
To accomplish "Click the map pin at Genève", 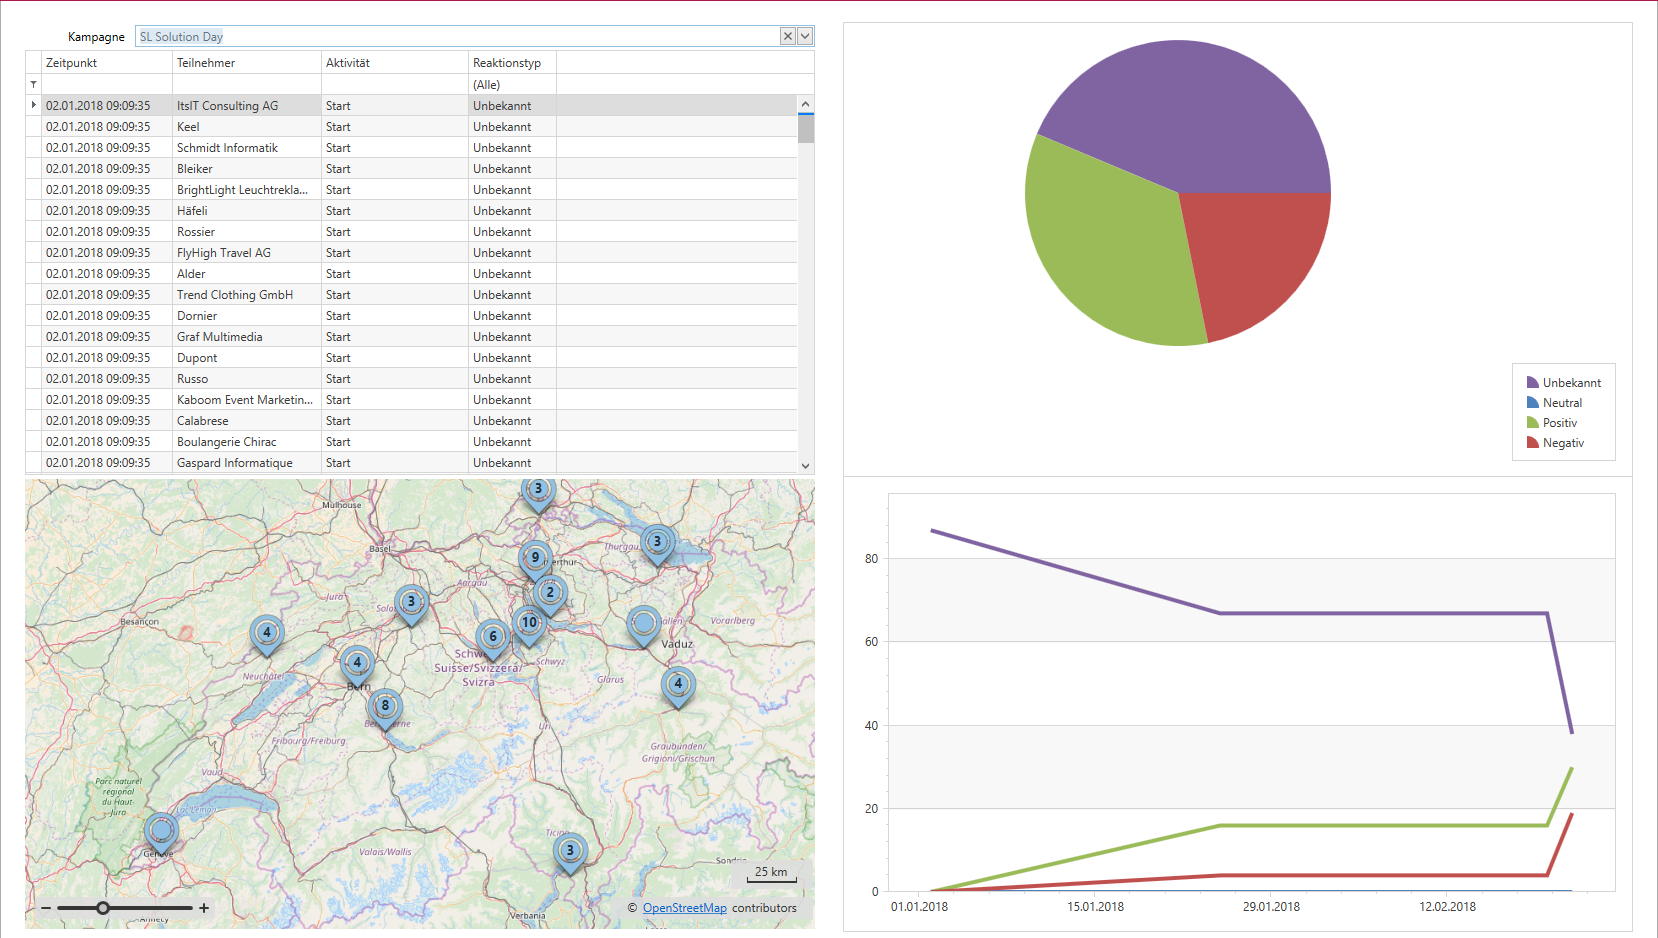I will 161,832.
